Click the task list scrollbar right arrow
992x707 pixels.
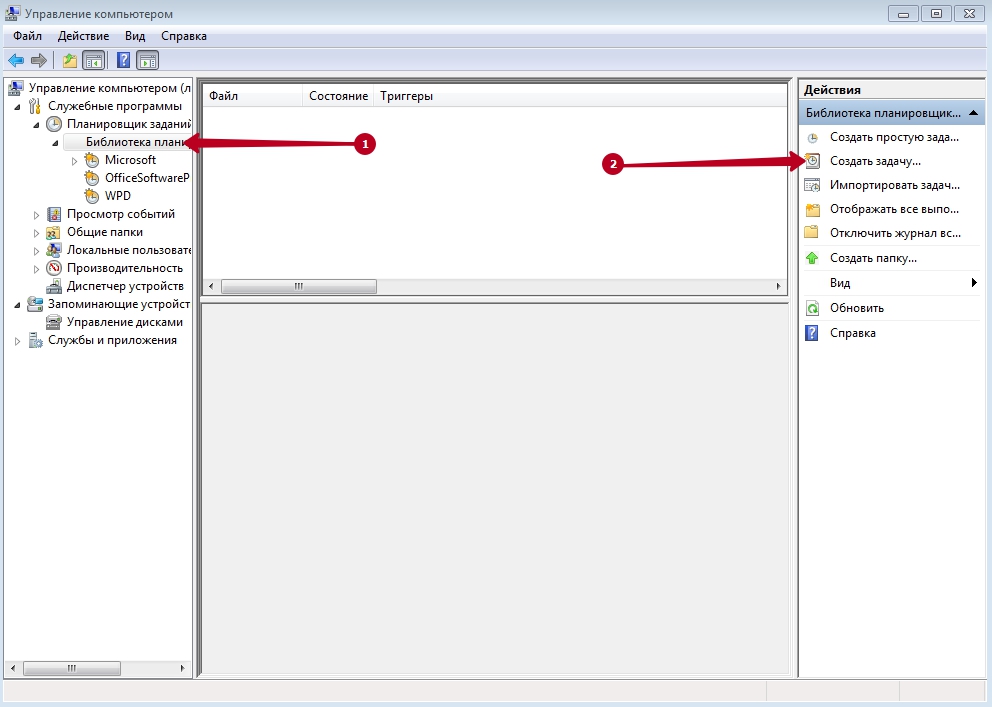click(778, 286)
